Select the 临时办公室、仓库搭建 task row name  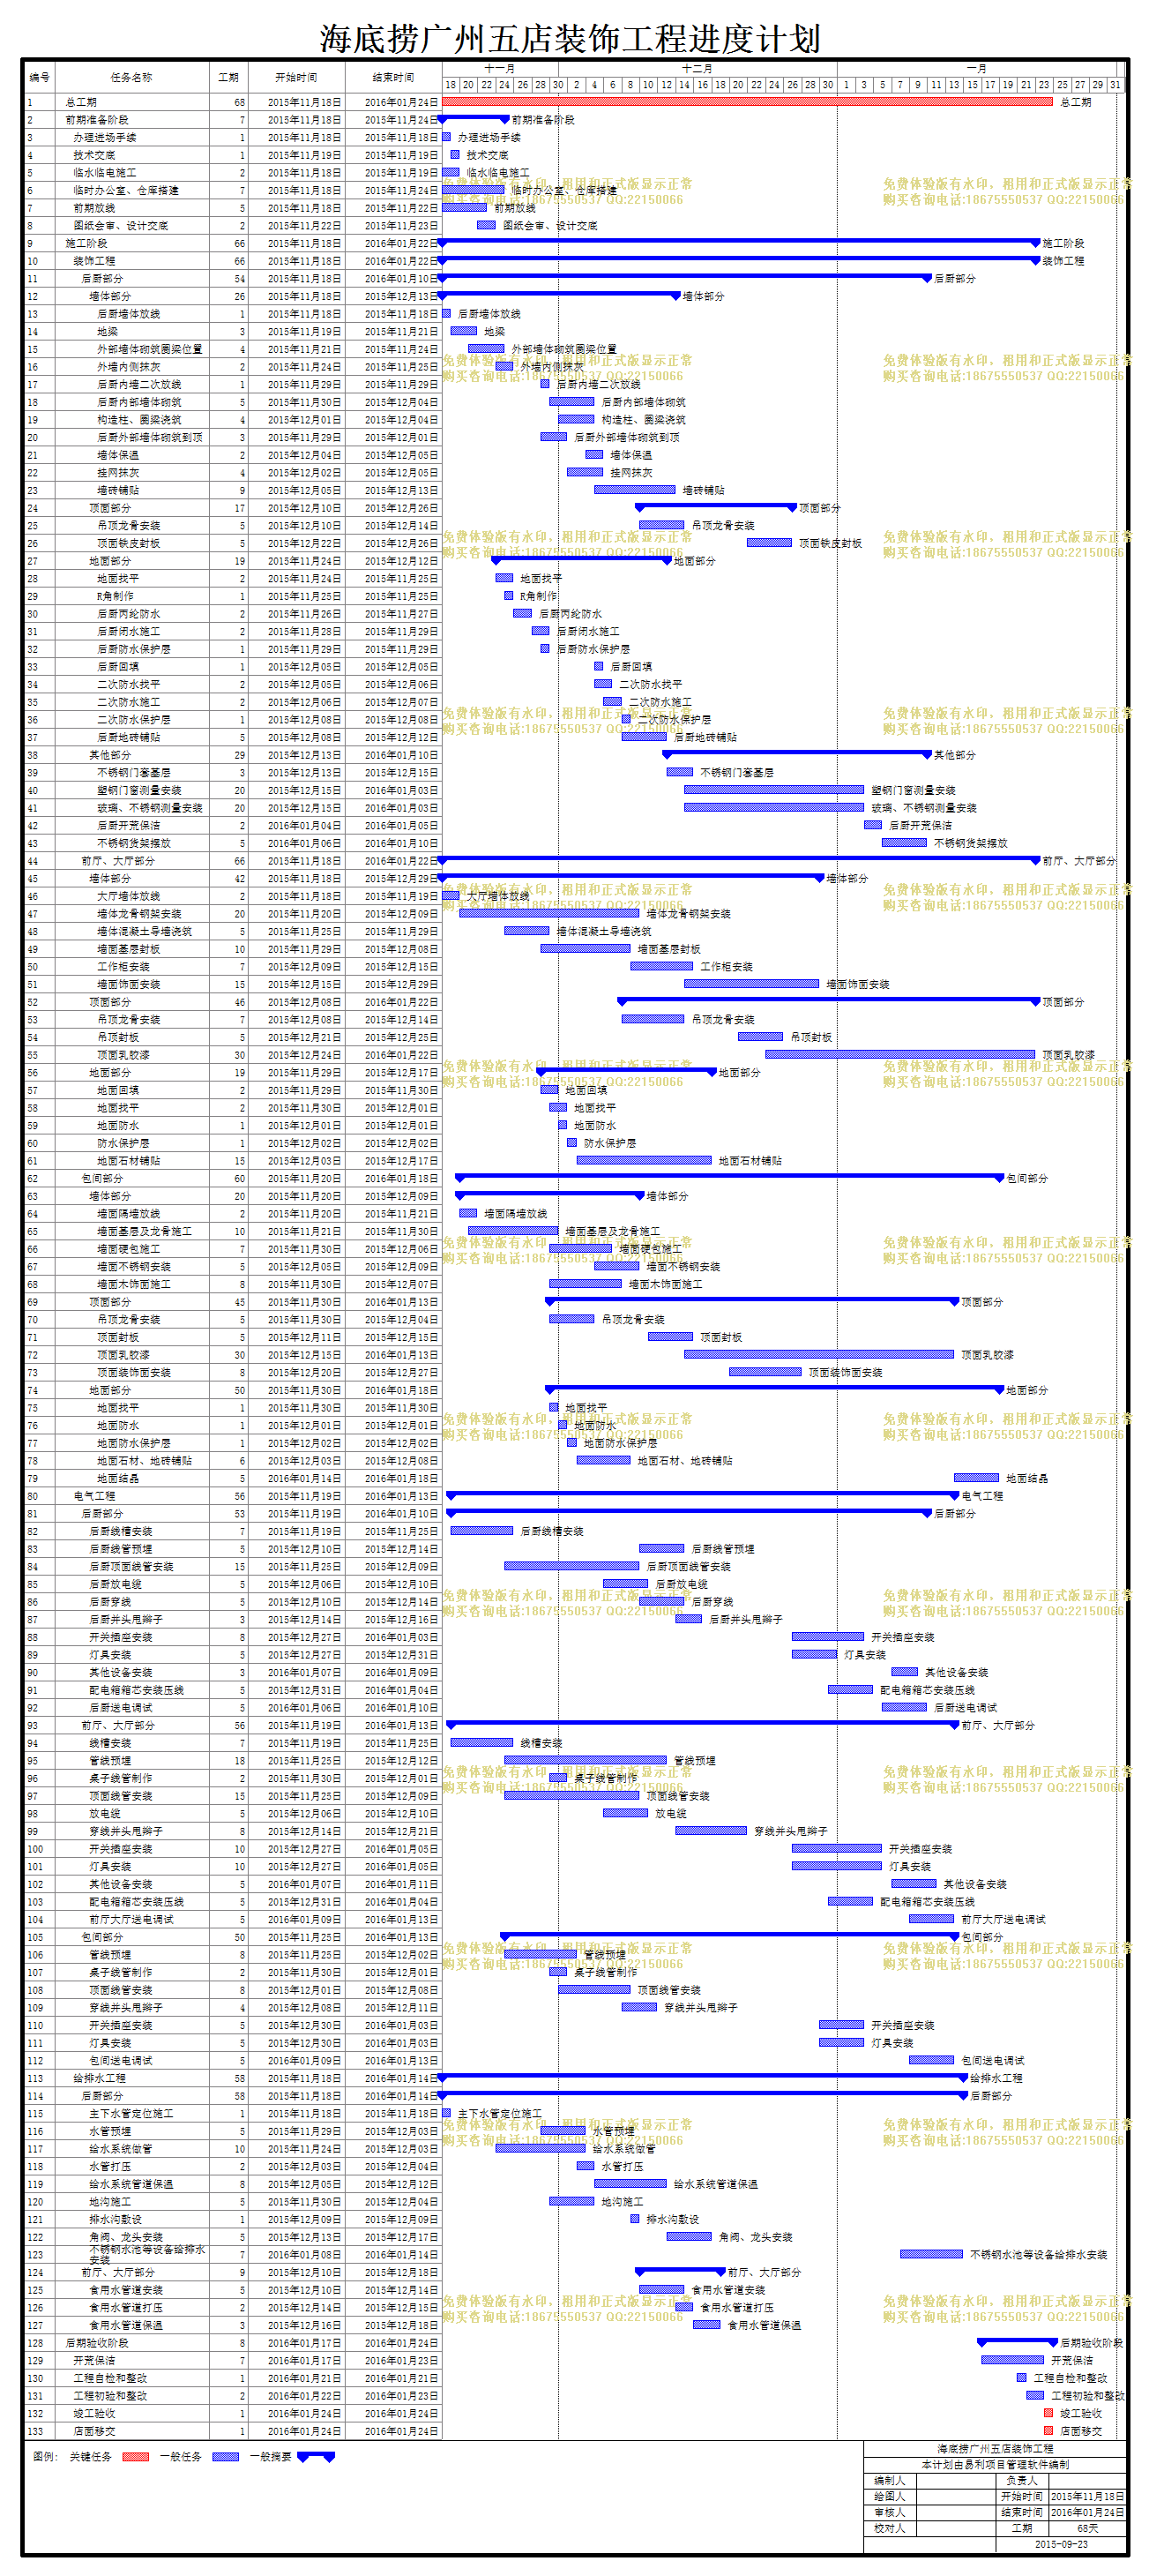tap(126, 190)
